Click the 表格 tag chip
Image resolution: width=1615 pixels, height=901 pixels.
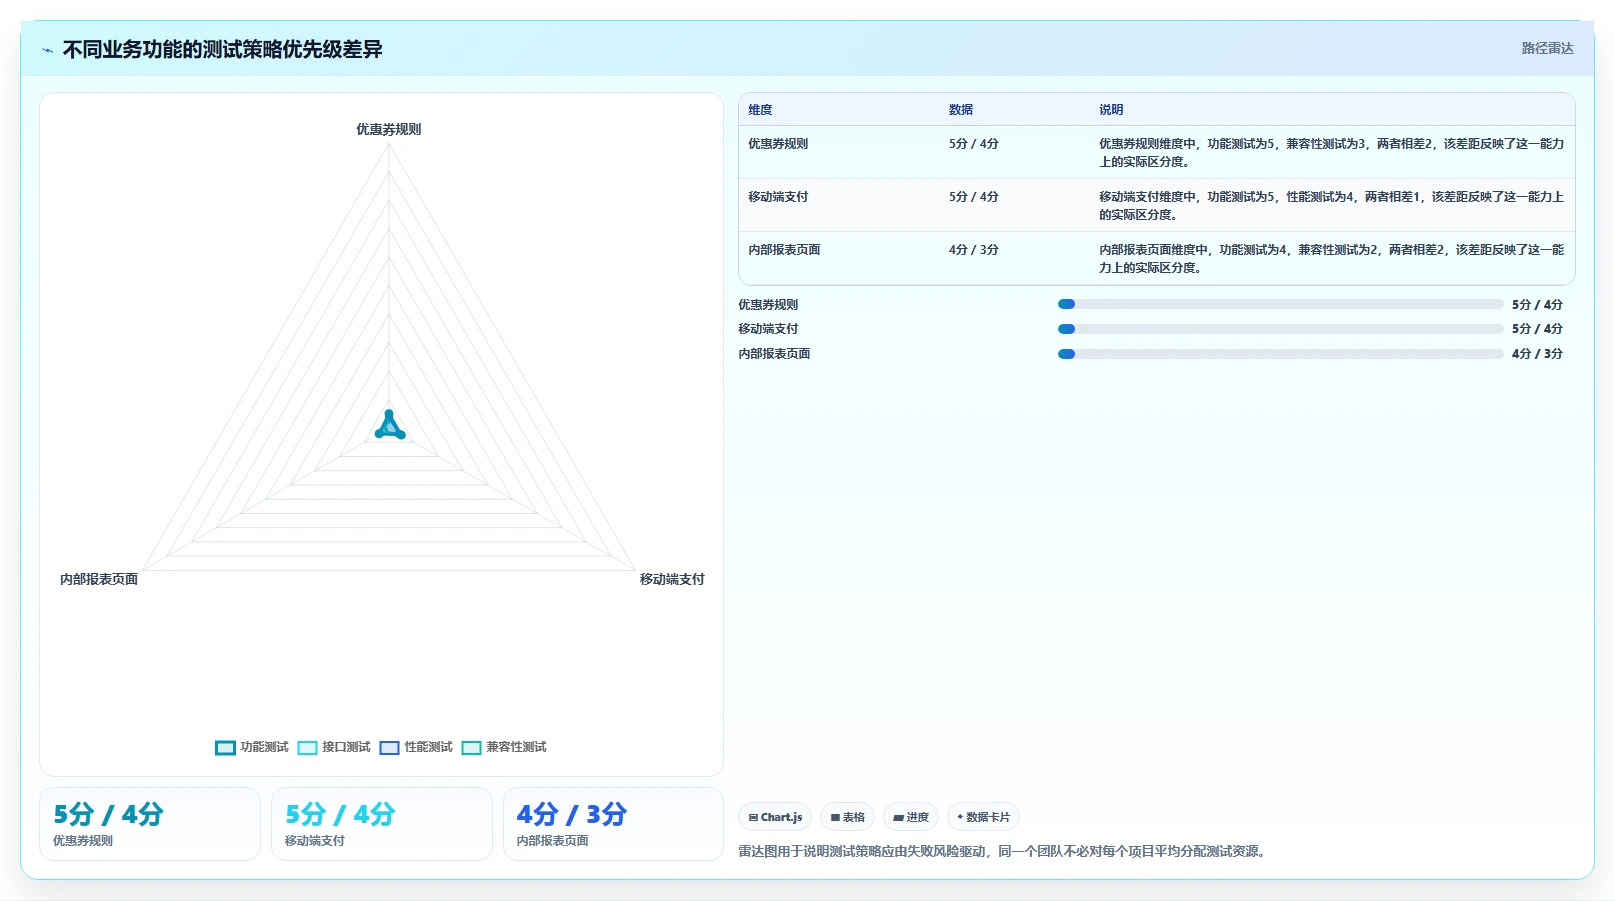847,817
